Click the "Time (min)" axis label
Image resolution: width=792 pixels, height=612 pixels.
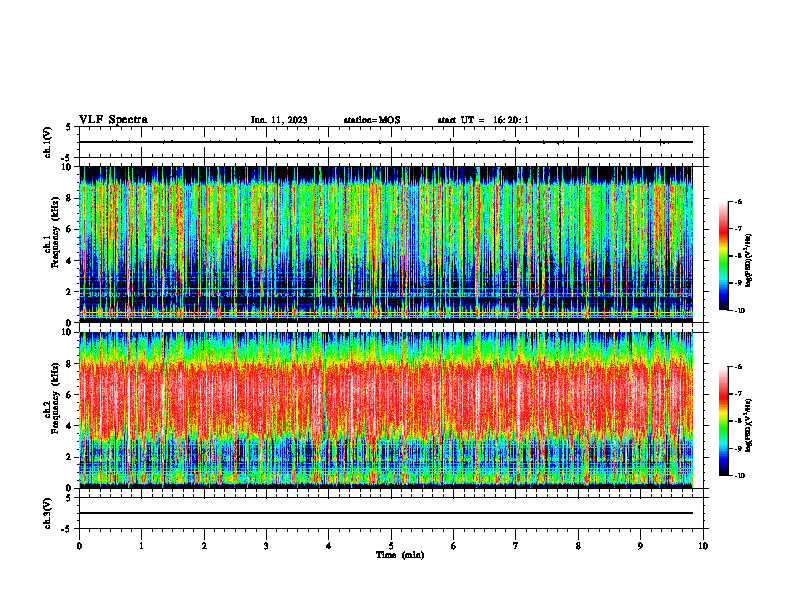tap(400, 555)
